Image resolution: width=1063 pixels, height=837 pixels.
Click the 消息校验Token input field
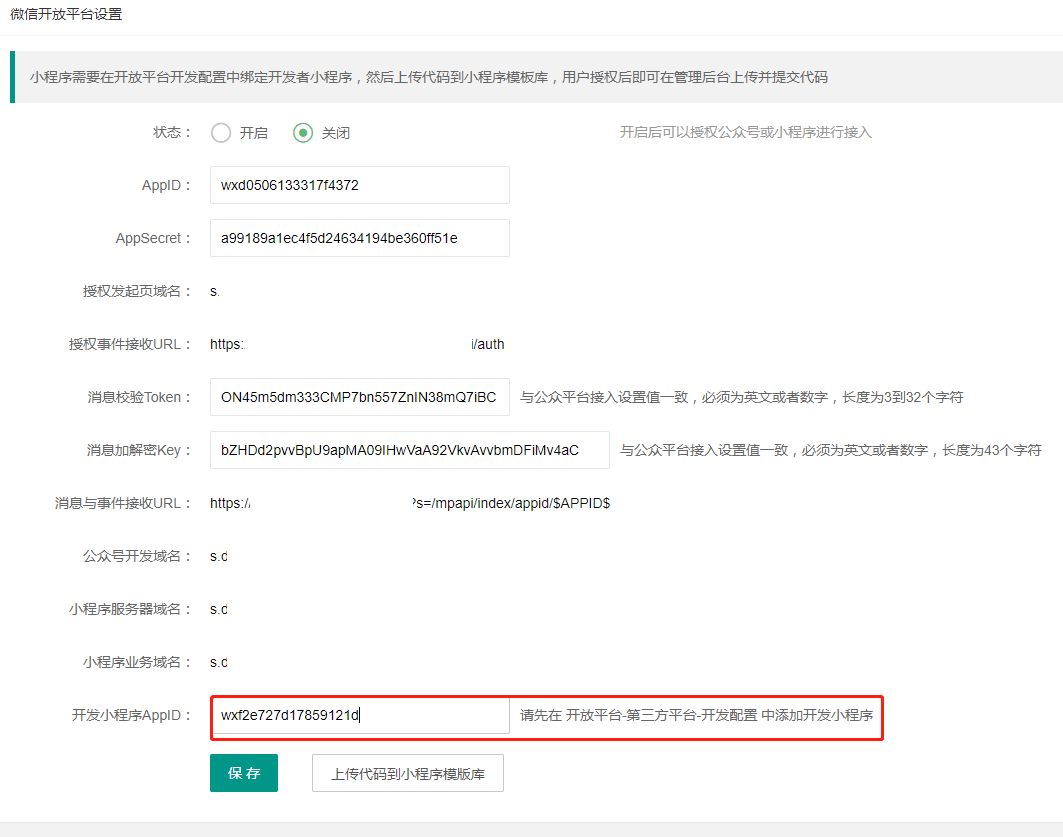[359, 397]
